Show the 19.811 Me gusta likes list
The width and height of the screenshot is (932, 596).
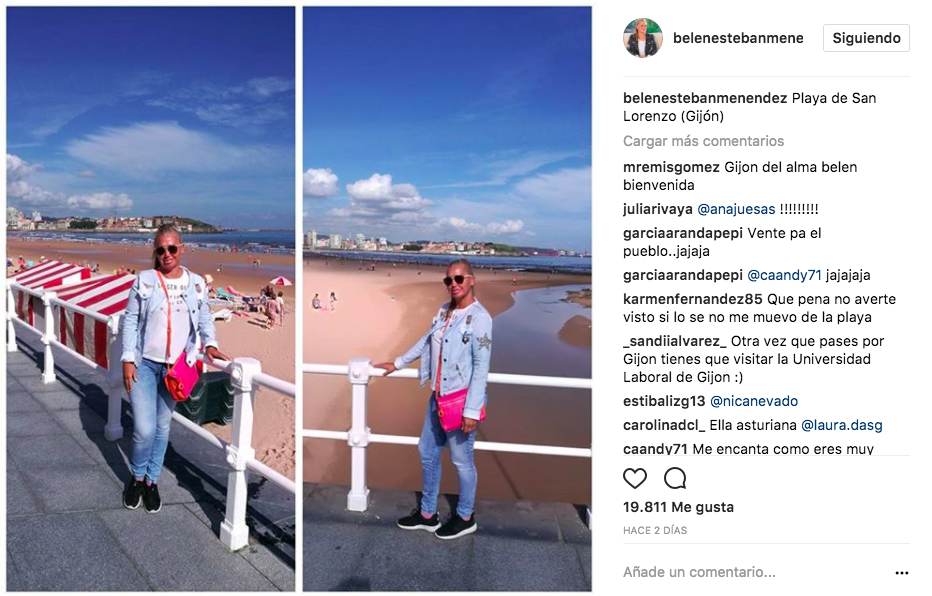678,507
